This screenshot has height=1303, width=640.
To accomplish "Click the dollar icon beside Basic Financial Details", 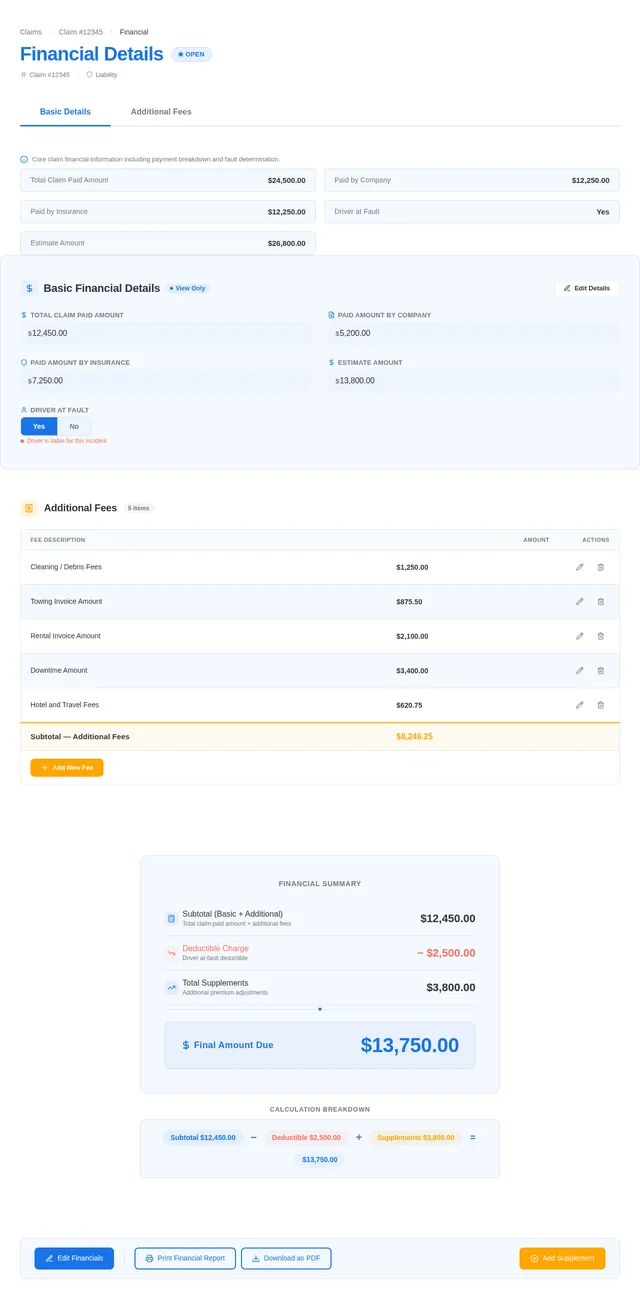I will click(29, 288).
